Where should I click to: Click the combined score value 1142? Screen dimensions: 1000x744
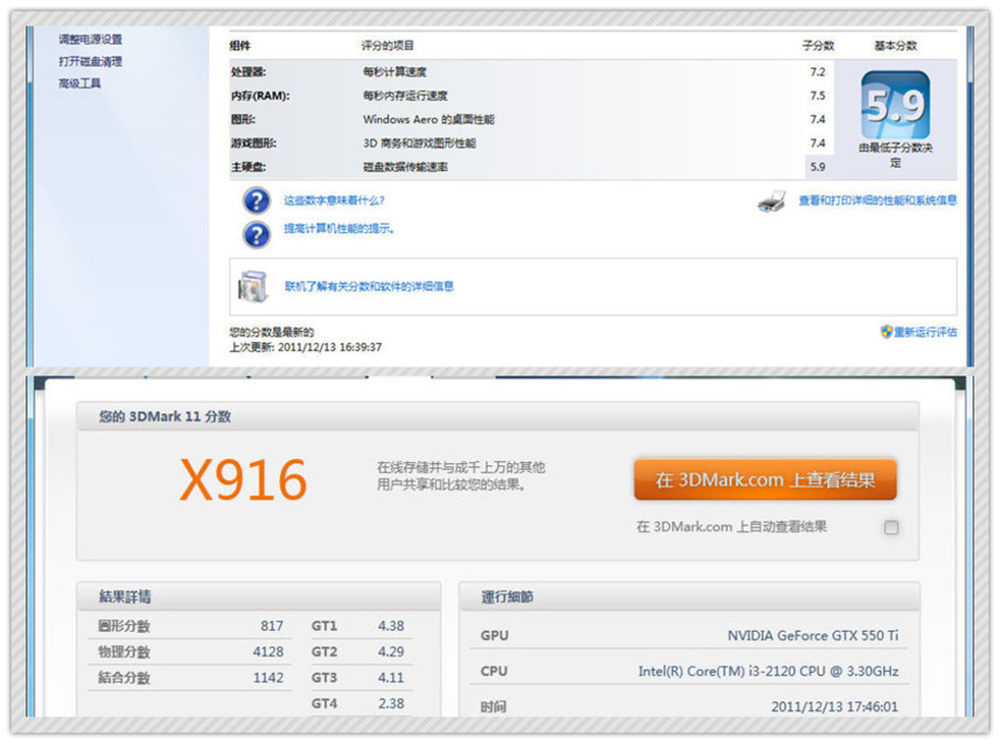[x=268, y=678]
